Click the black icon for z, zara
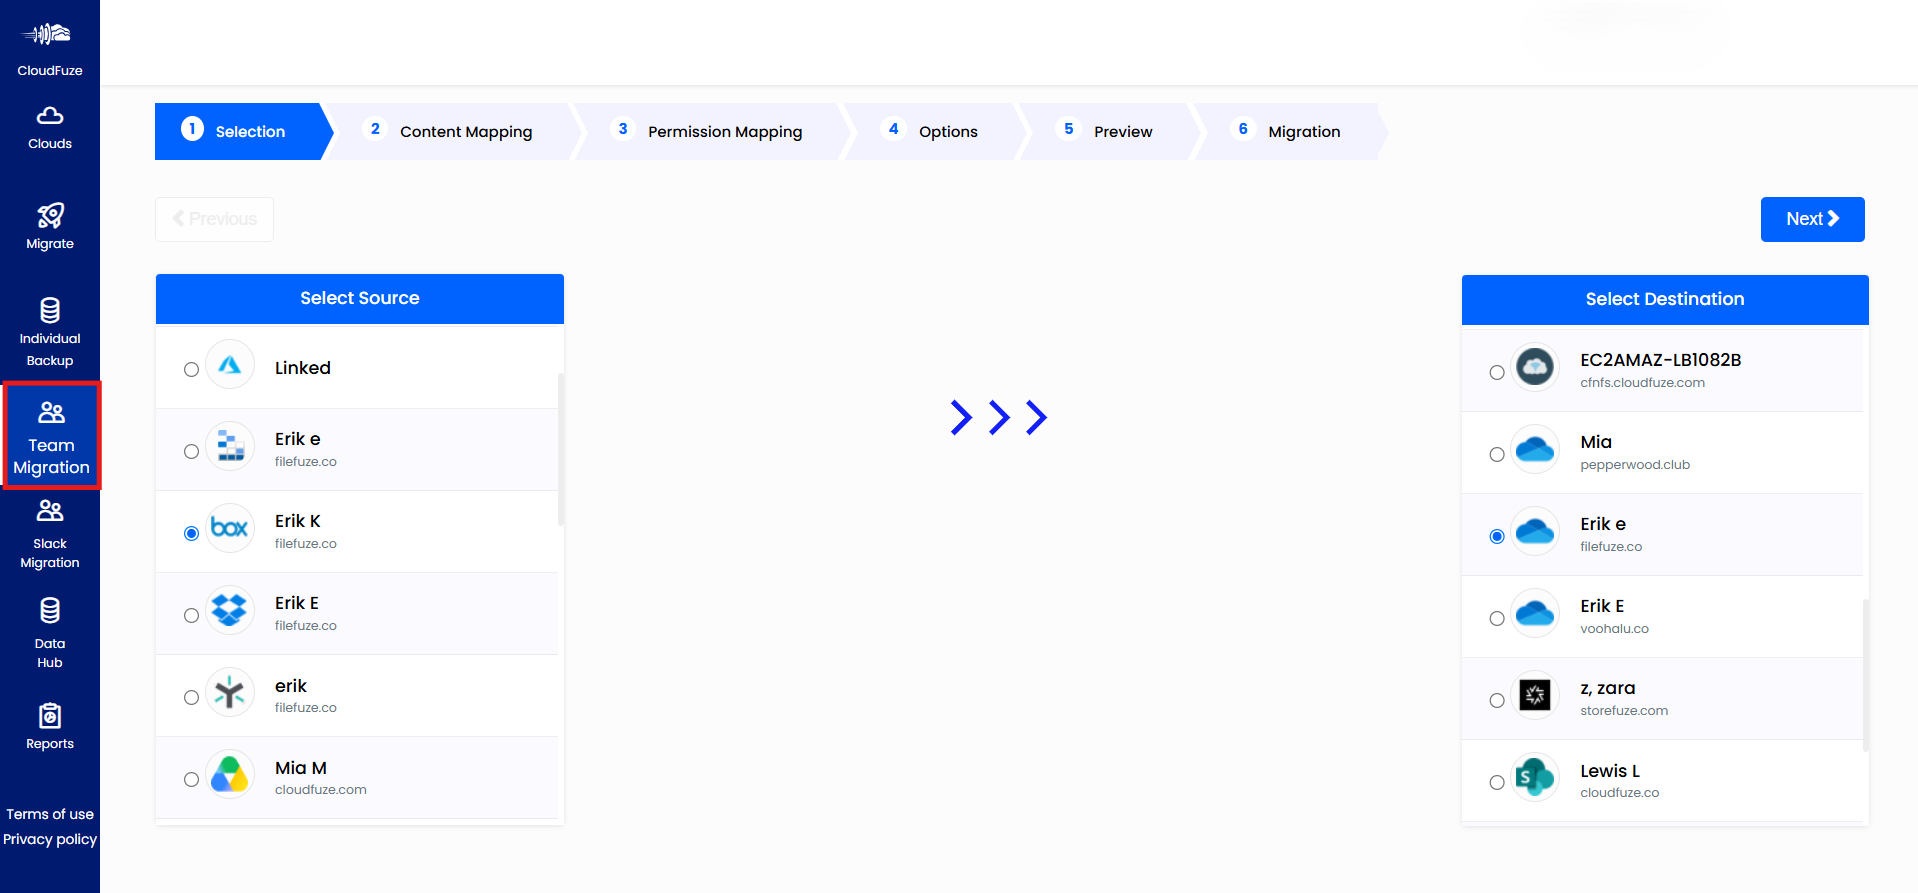This screenshot has width=1918, height=893. tap(1535, 695)
